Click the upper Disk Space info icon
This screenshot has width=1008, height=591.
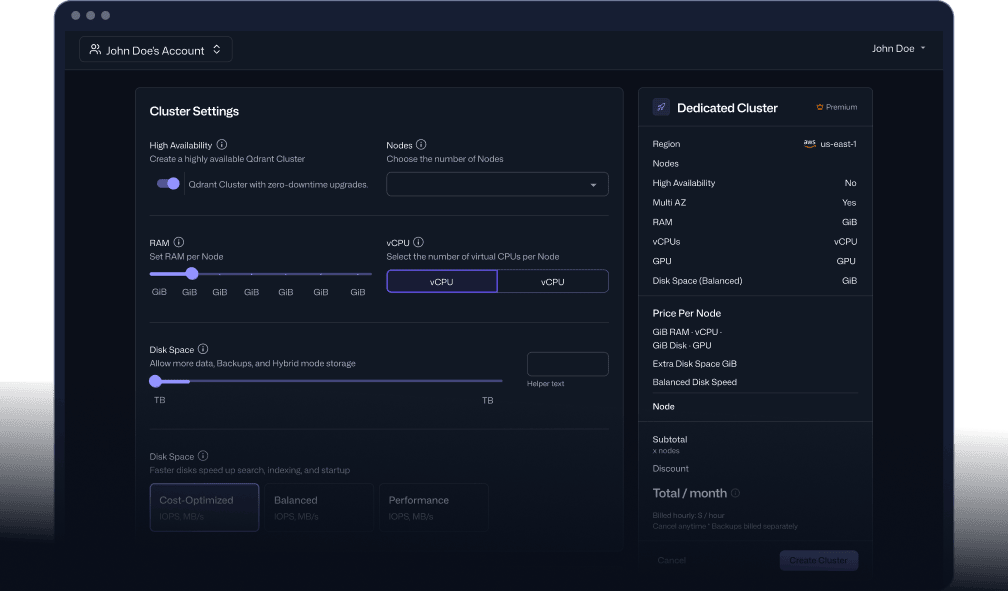click(203, 349)
